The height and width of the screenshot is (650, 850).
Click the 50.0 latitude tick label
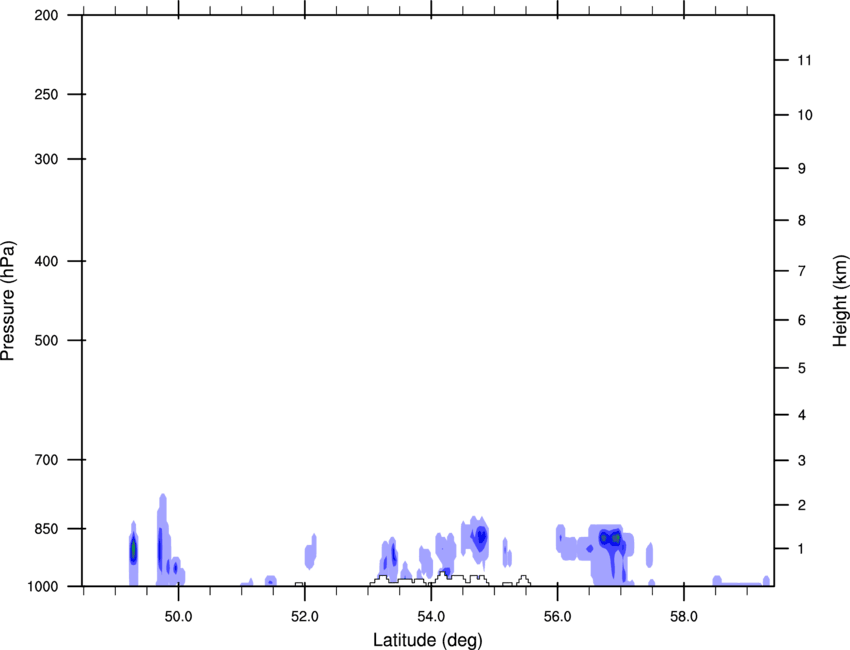click(x=178, y=616)
